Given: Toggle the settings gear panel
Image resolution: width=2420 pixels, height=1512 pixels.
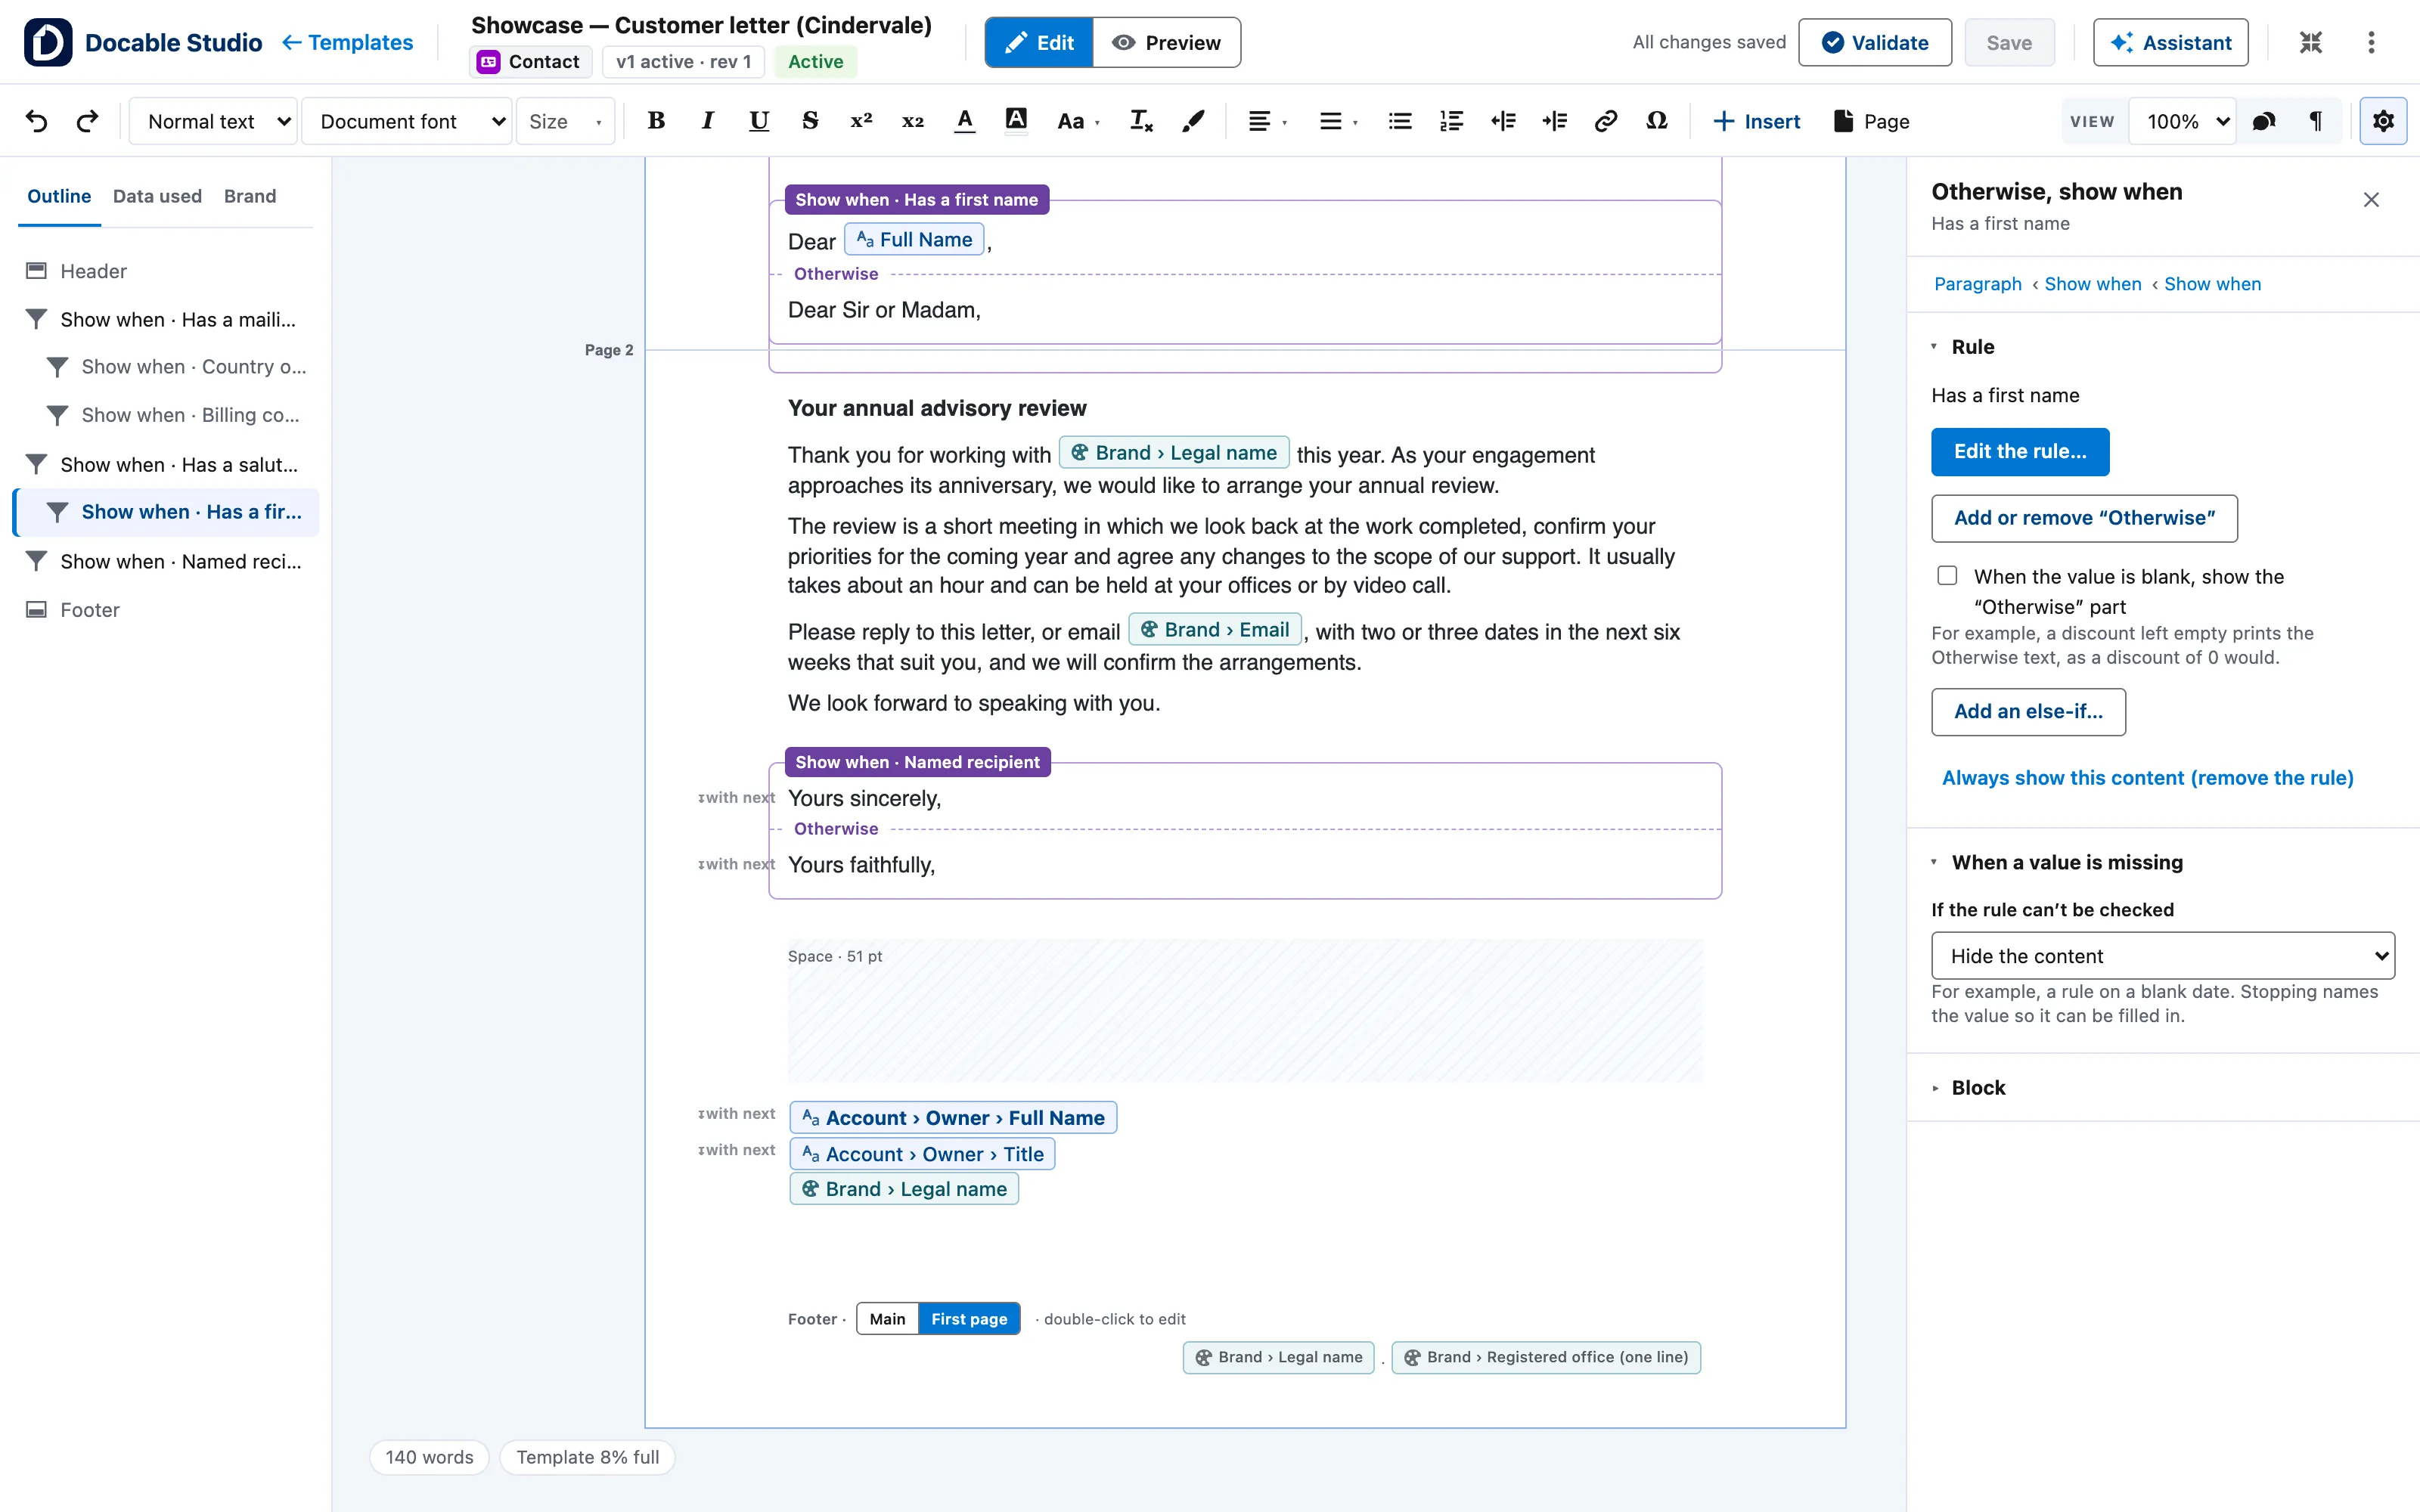Looking at the screenshot, I should pos(2383,121).
